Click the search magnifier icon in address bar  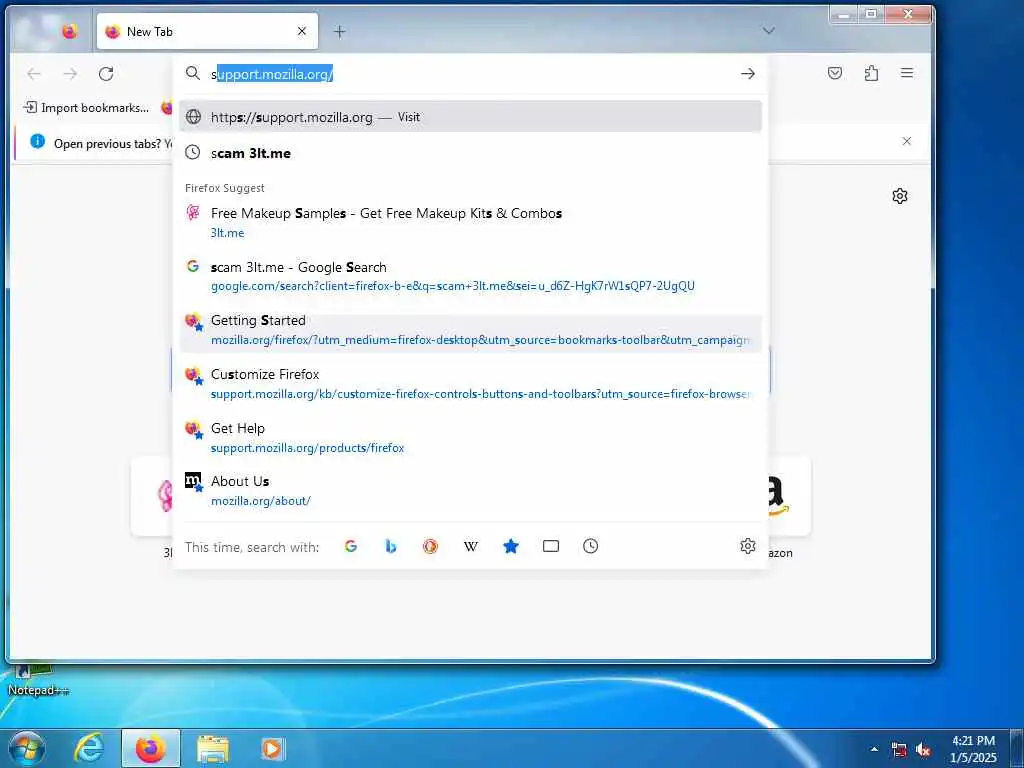click(193, 73)
